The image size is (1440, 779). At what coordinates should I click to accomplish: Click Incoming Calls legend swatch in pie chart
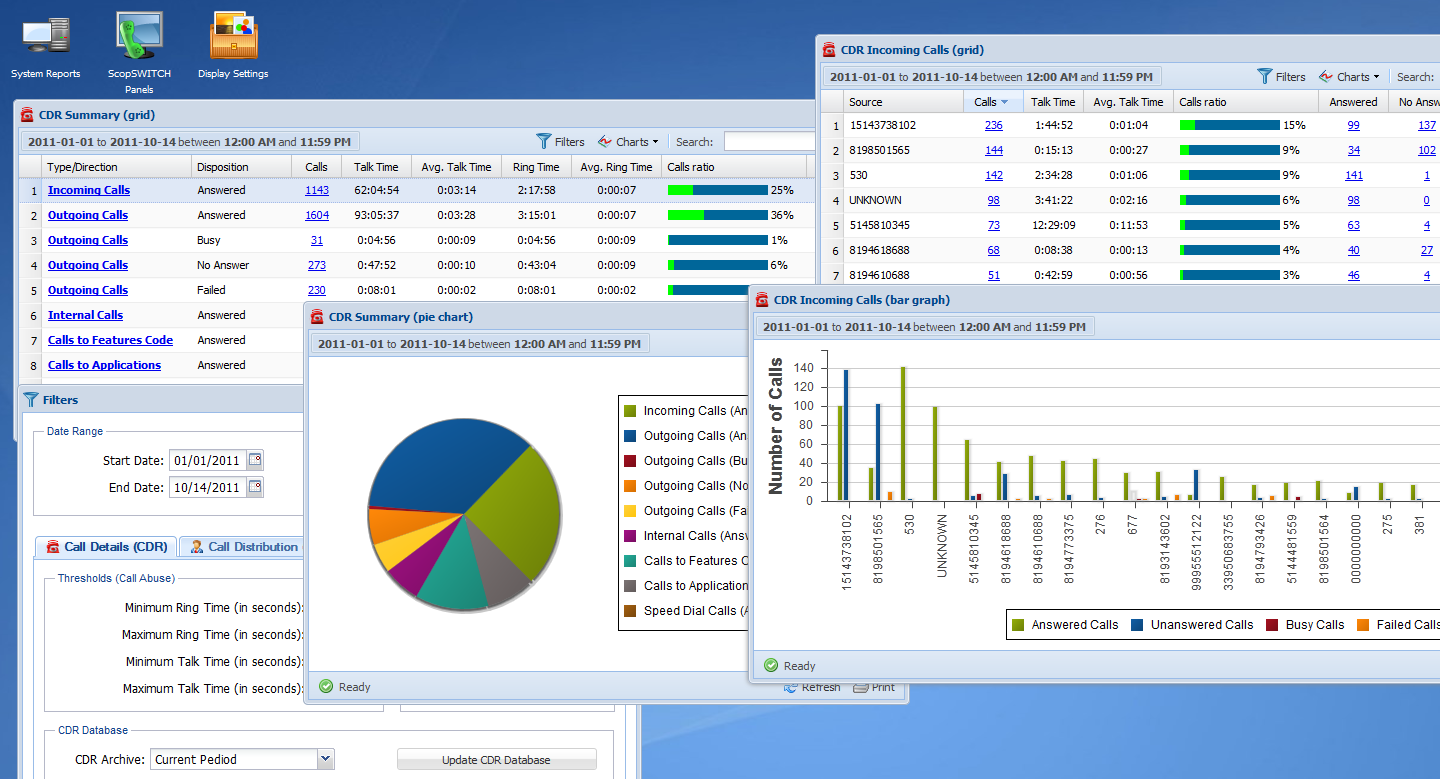coord(630,411)
